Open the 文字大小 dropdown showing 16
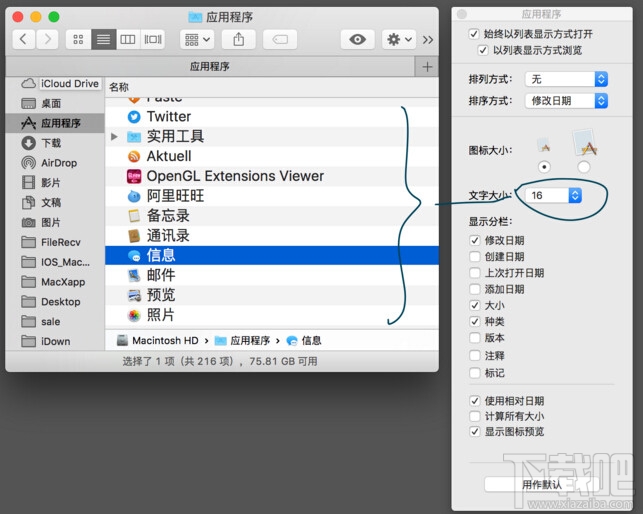This screenshot has height=514, width=643. (553, 195)
